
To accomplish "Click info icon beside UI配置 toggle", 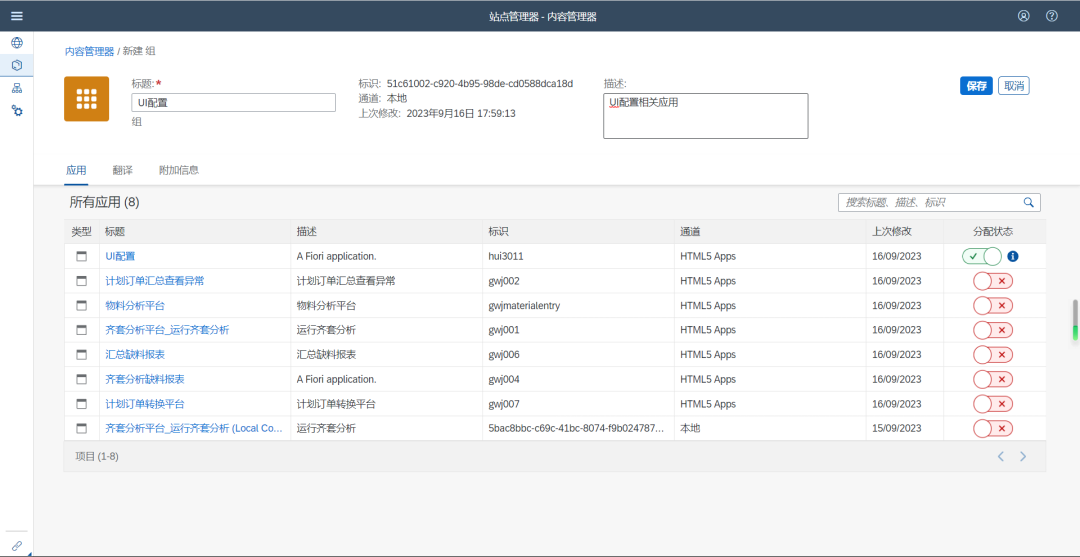I will pyautogui.click(x=1012, y=256).
